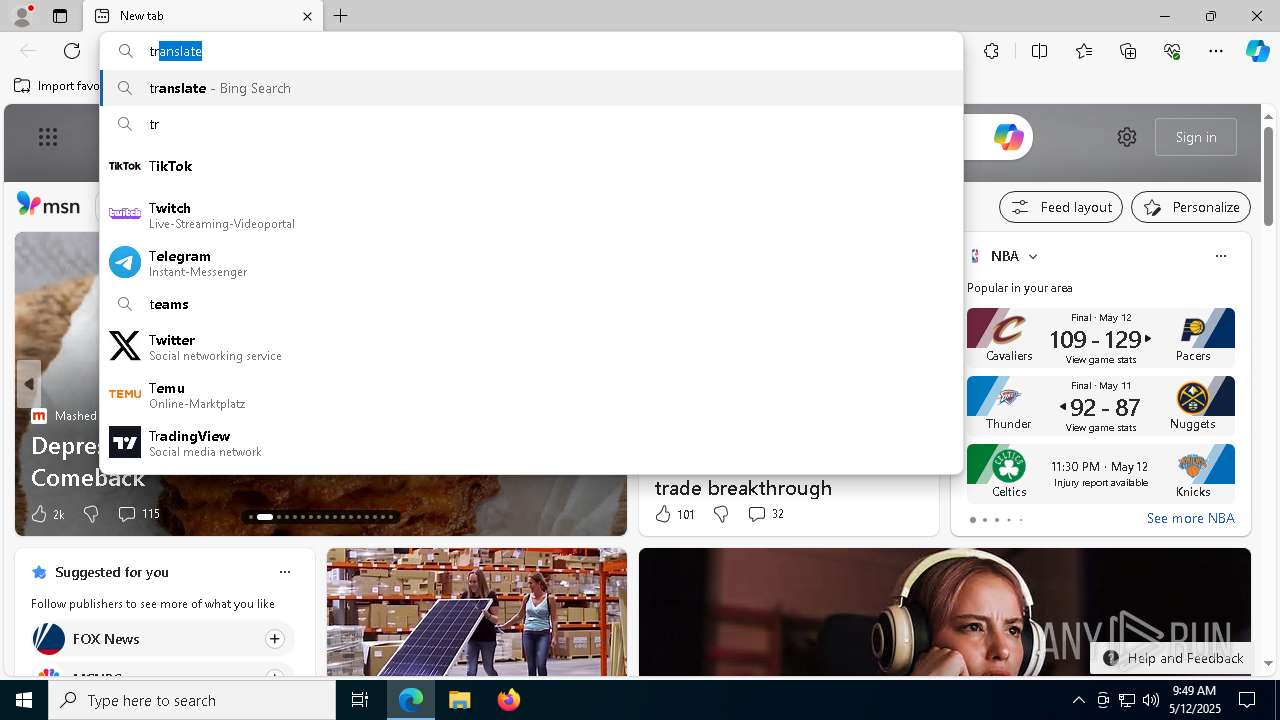
Task: Choose the Twitter suggestion
Action: click(531, 347)
